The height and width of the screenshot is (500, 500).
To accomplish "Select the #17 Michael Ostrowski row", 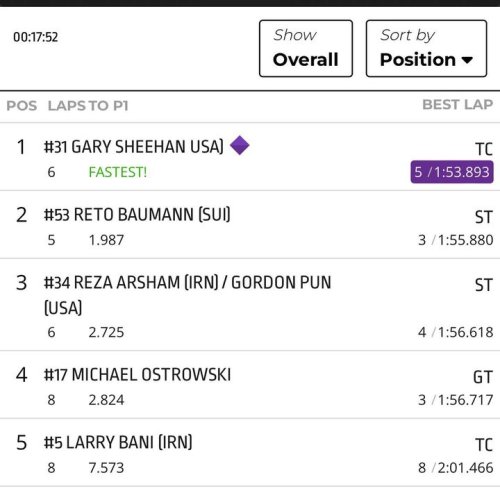I will click(250, 385).
